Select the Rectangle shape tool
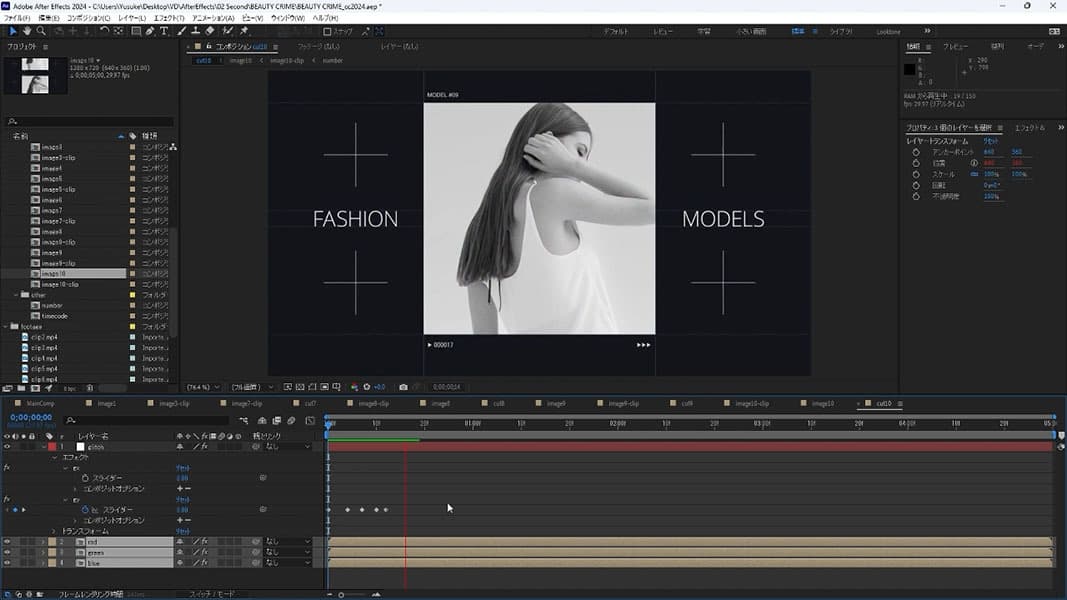1067x600 pixels. [136, 31]
